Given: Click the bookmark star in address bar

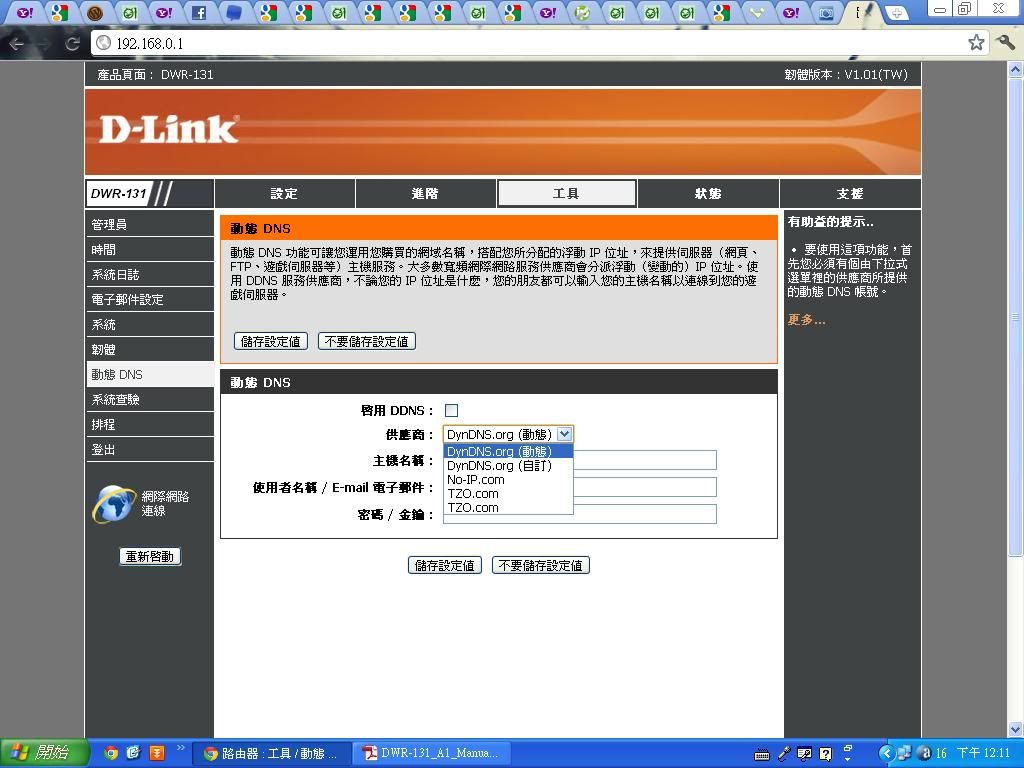Looking at the screenshot, I should [x=976, y=42].
